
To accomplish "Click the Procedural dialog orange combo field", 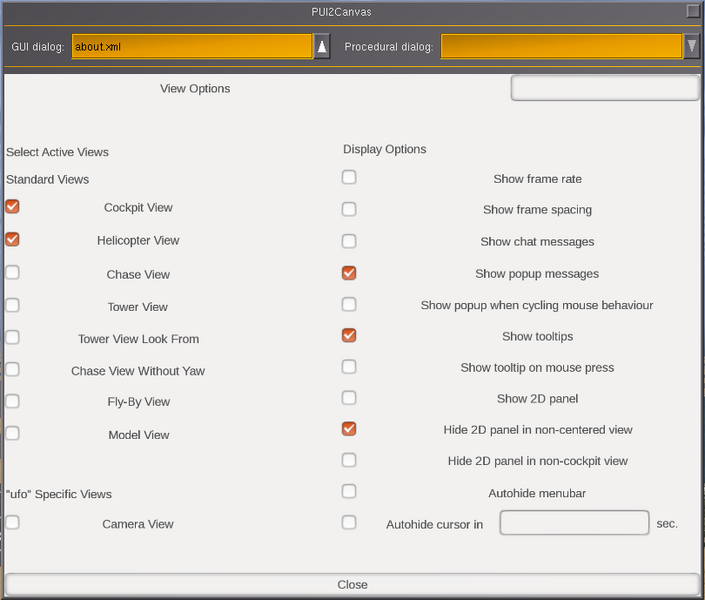I will [561, 46].
